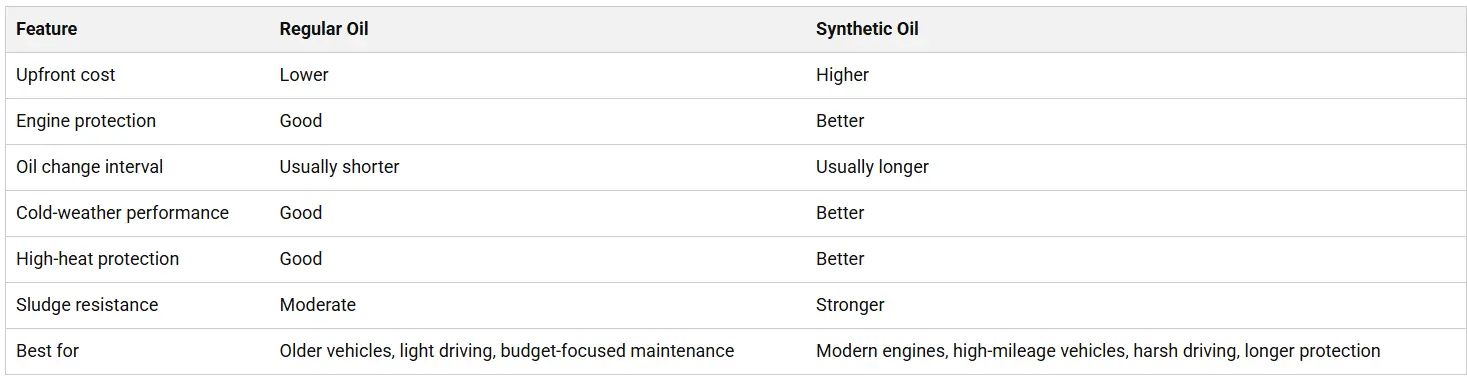Select the Usually shorter interval cell
The width and height of the screenshot is (1467, 377).
(340, 167)
